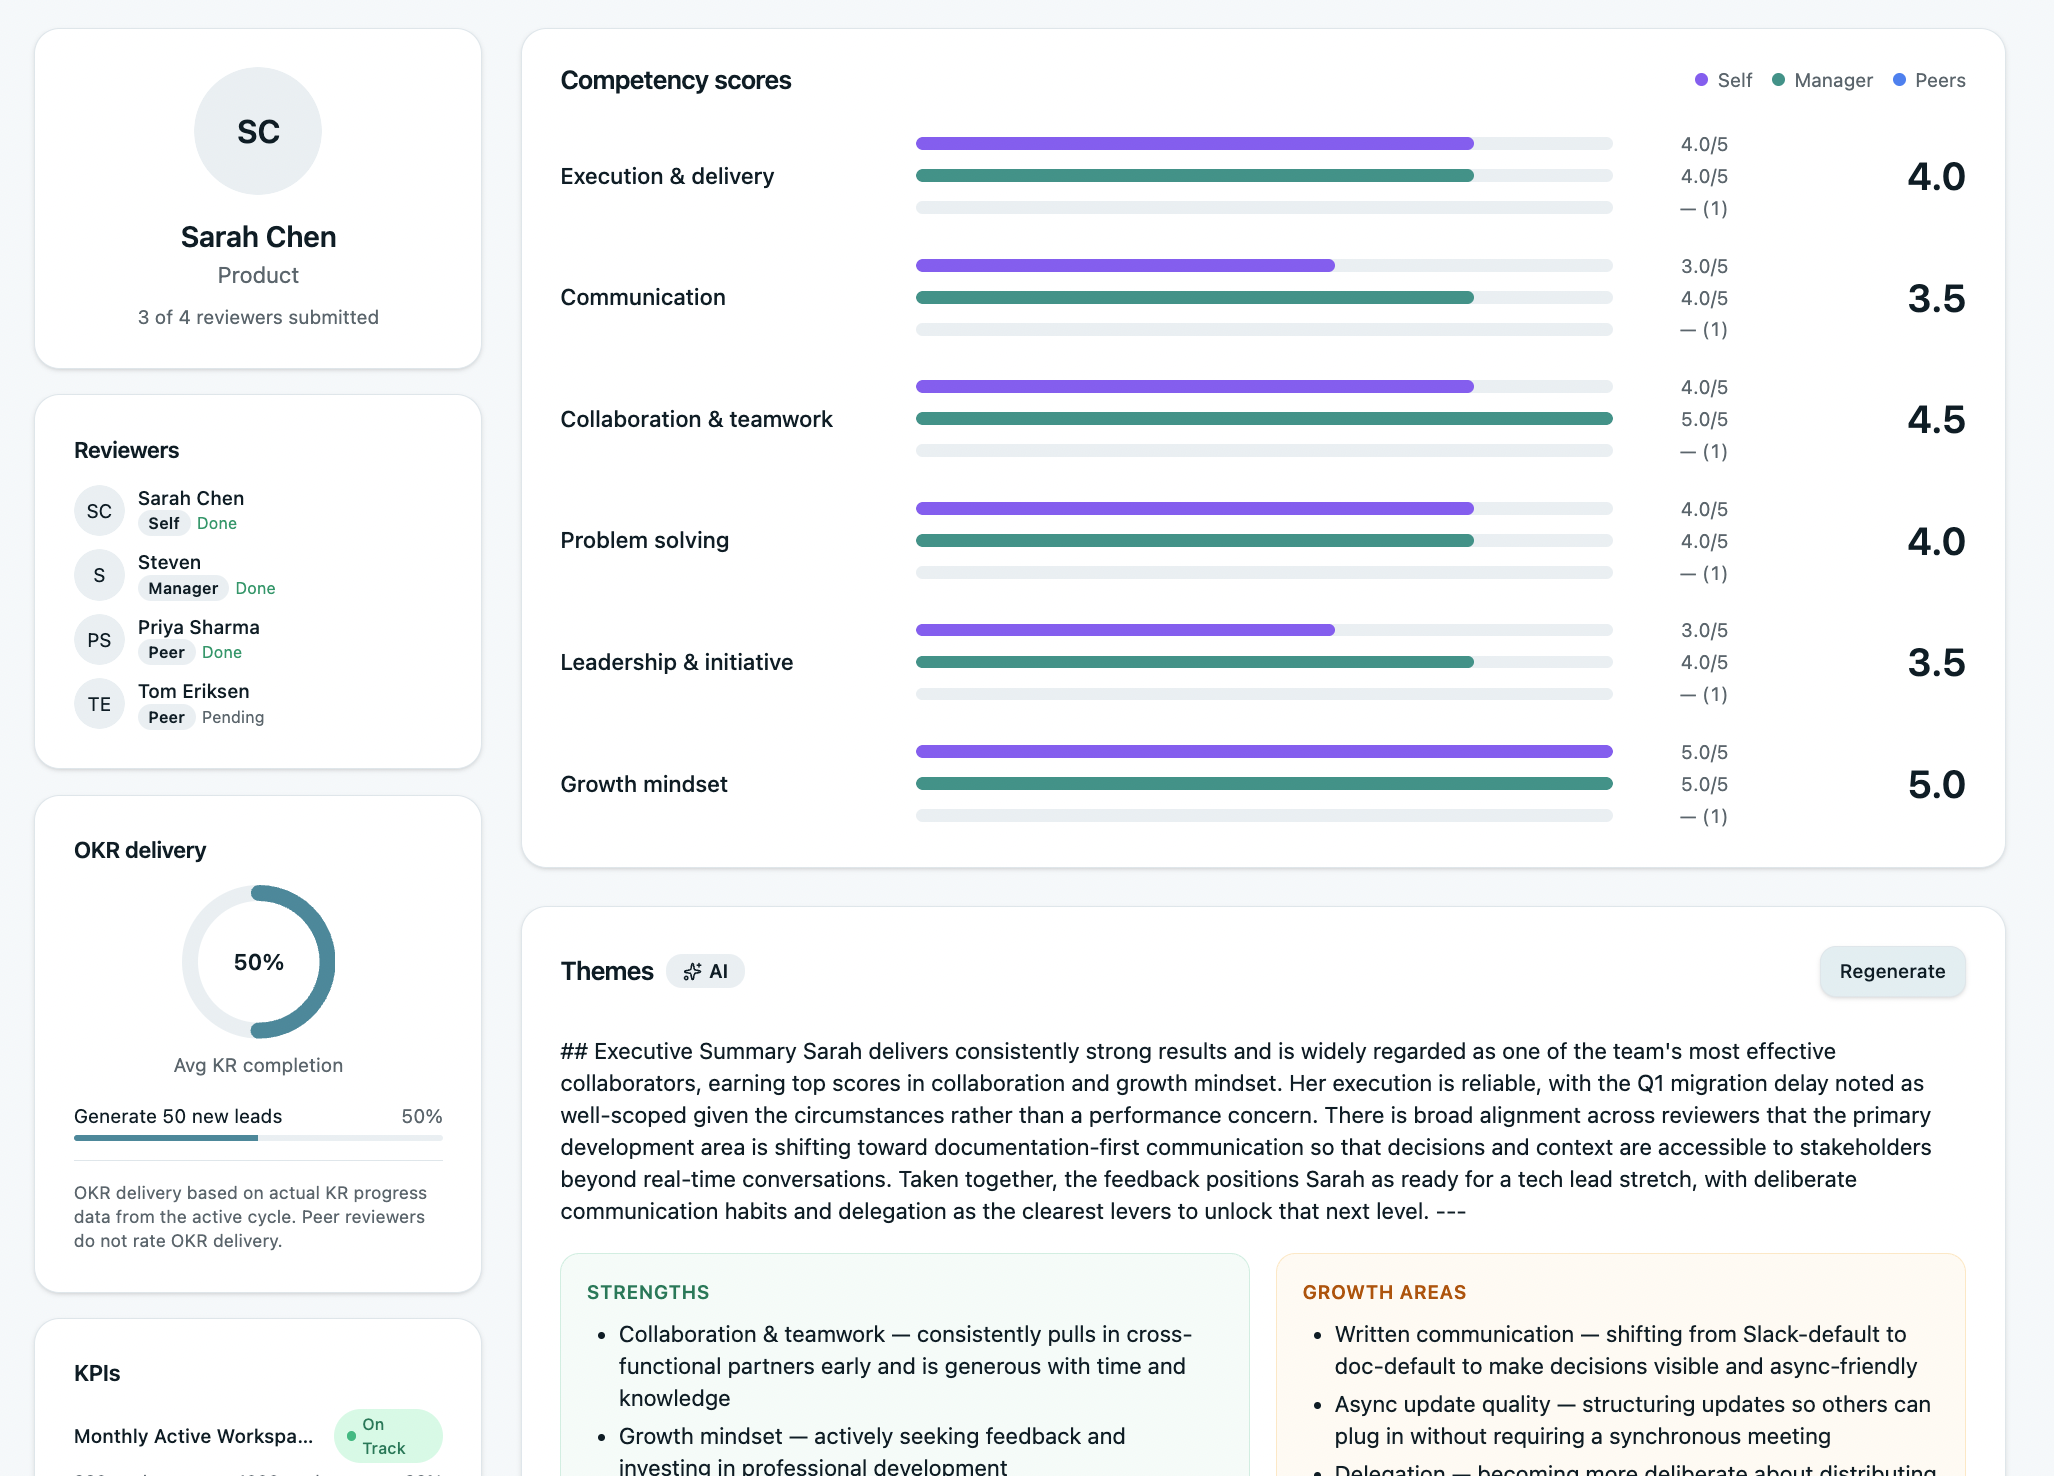Click the Tom Eriksen reviewer name

click(194, 691)
